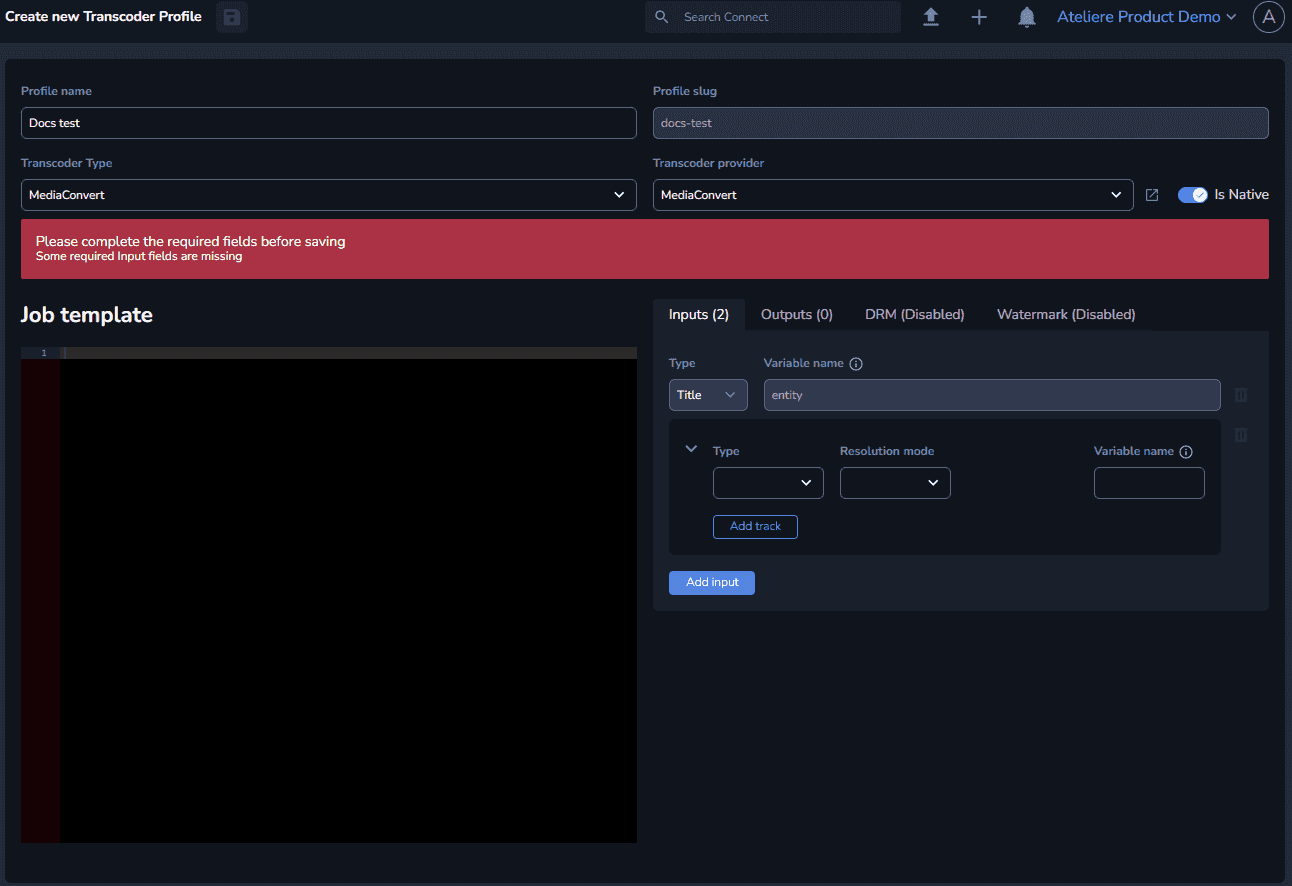Switch to the Outputs (0) tab
Image resolution: width=1292 pixels, height=886 pixels.
coord(797,314)
